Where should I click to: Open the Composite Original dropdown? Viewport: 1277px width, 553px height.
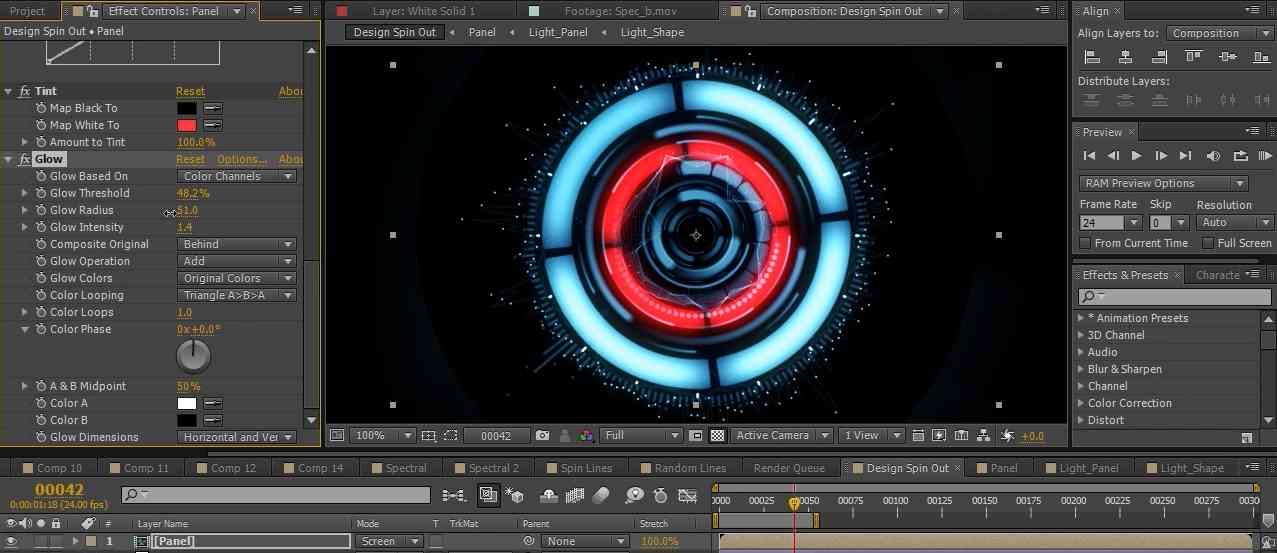point(237,244)
